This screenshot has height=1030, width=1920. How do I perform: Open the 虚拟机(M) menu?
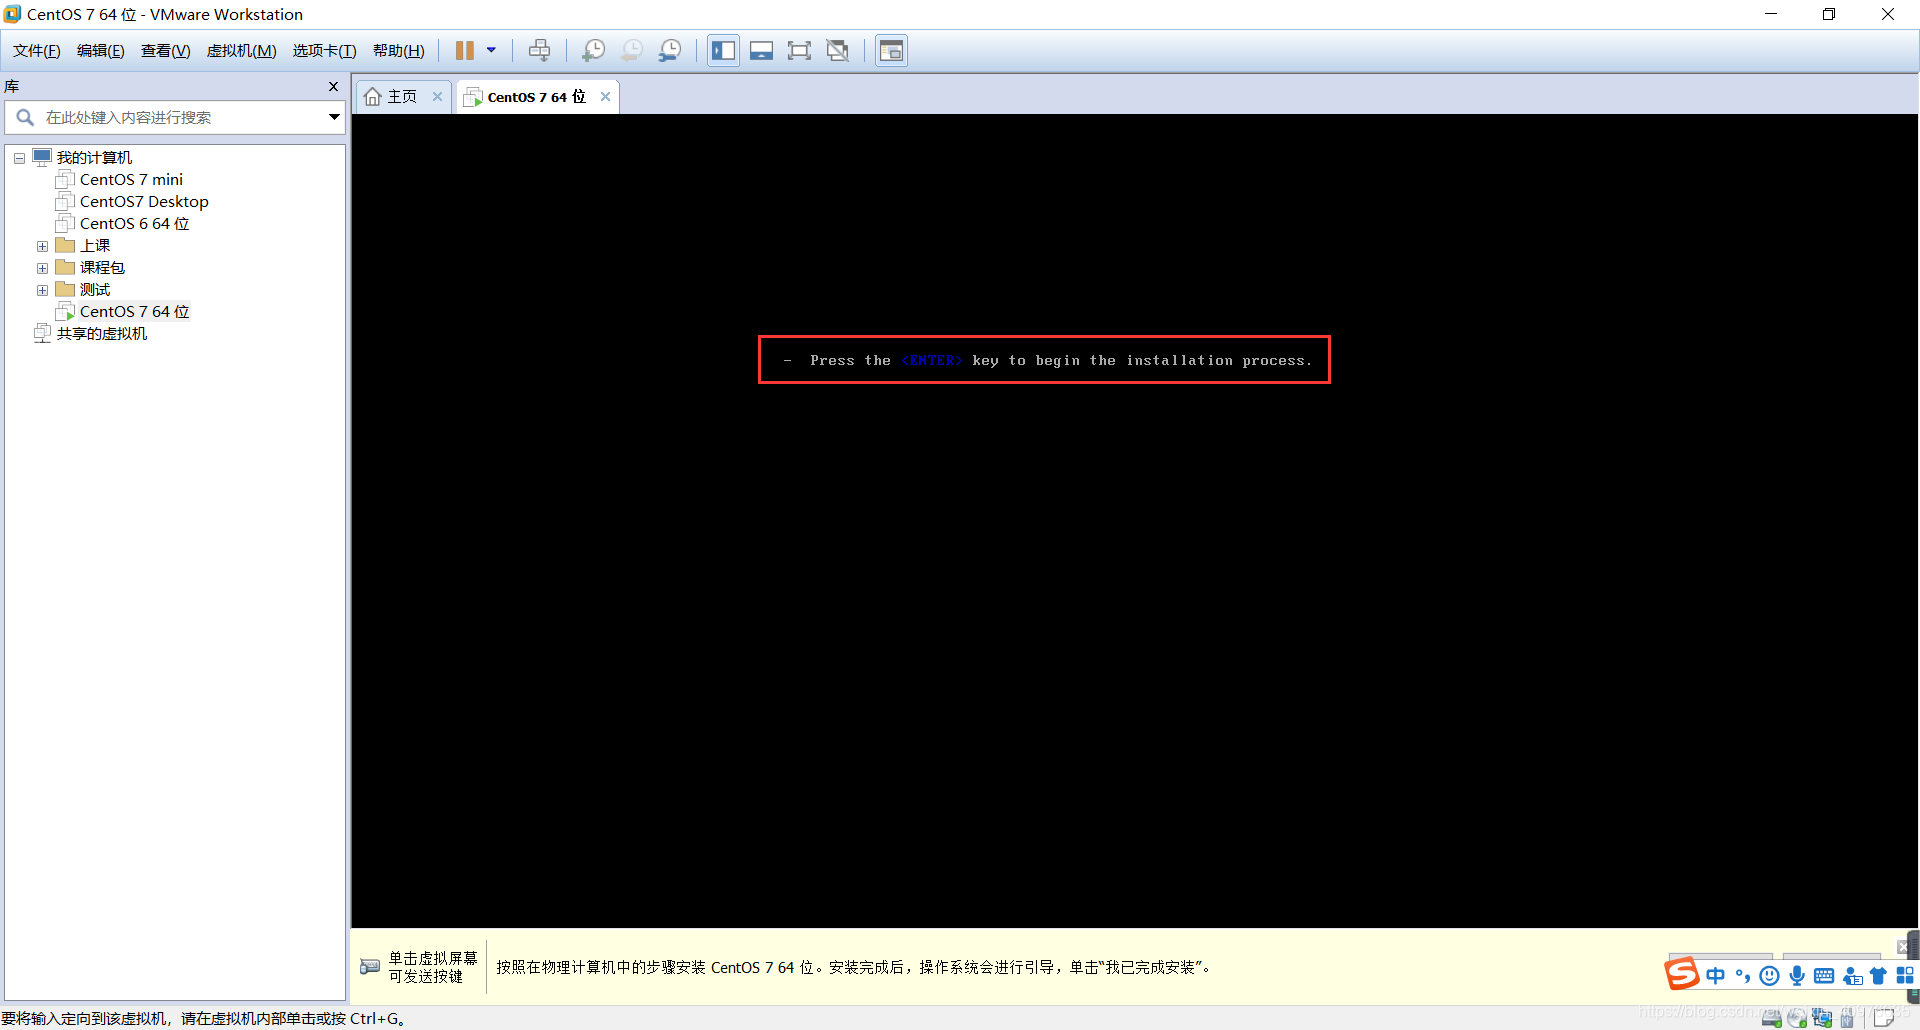pos(241,51)
